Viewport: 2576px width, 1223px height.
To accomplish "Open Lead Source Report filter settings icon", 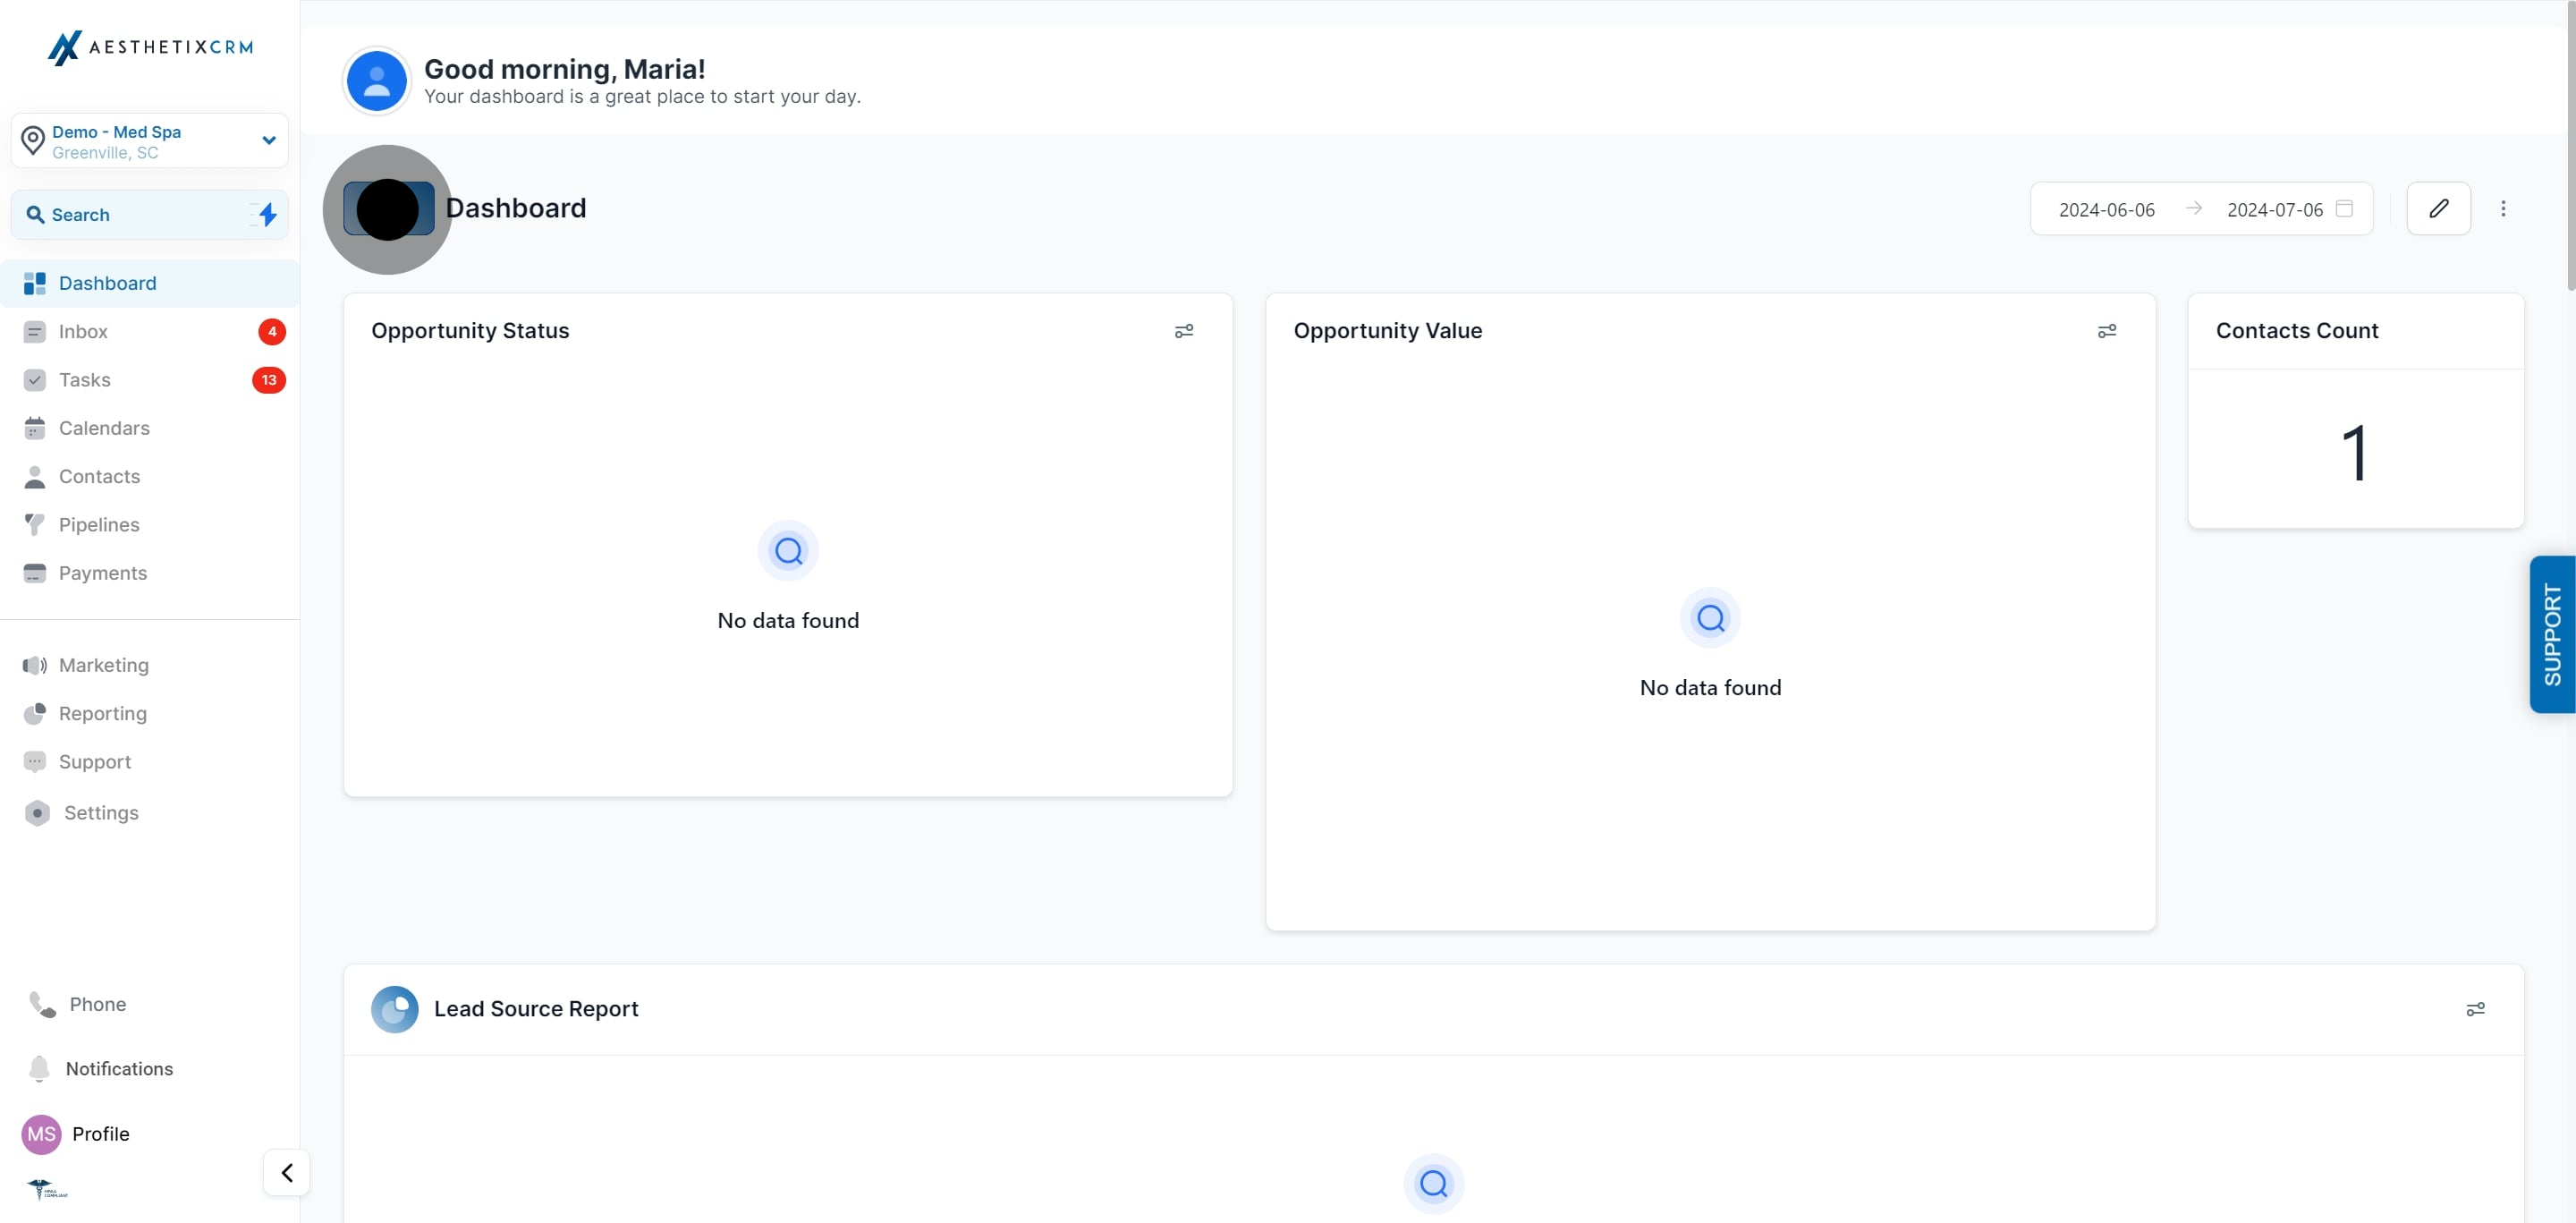I will [2475, 1010].
